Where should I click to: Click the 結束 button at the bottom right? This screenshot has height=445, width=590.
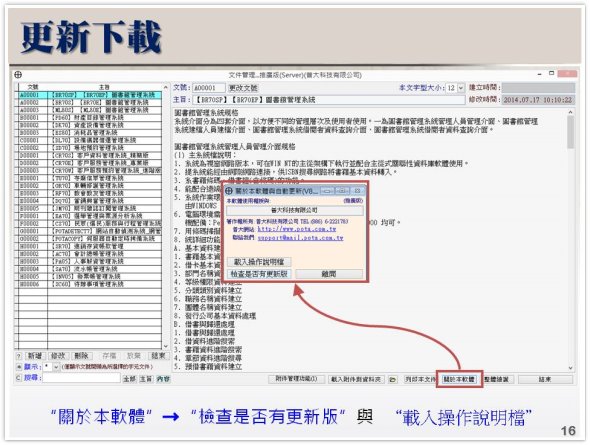(x=545, y=379)
